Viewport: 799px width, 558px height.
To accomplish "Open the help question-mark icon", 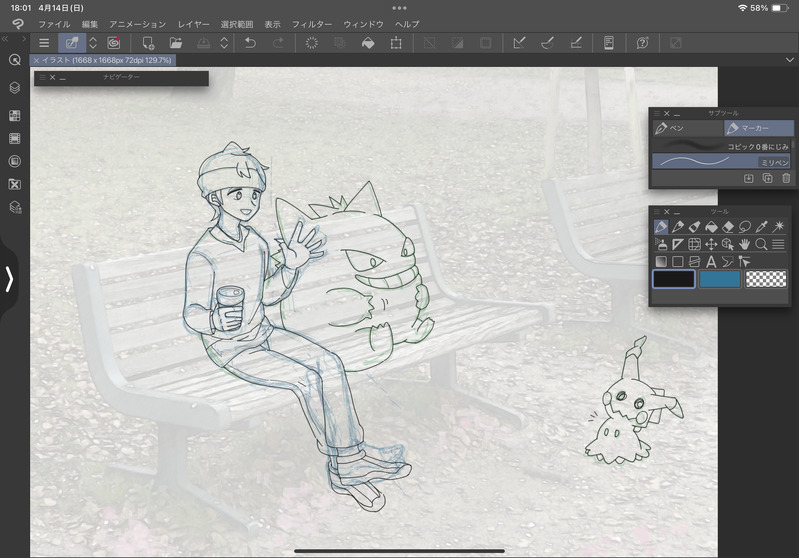I will tap(642, 43).
